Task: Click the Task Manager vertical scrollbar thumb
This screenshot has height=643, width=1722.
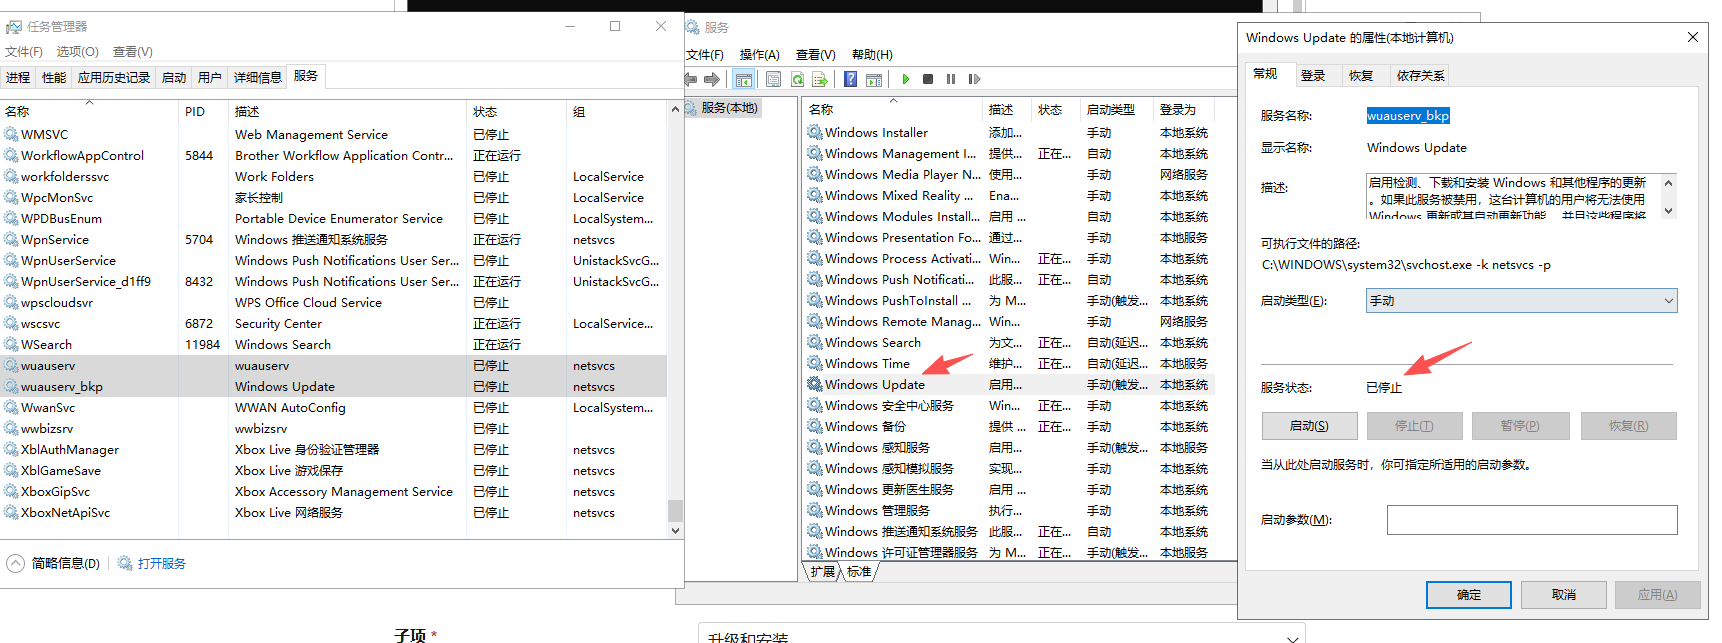Action: pos(675,510)
